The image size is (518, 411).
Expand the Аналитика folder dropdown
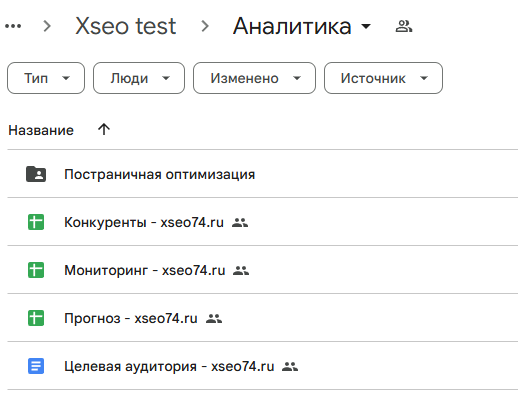point(366,26)
